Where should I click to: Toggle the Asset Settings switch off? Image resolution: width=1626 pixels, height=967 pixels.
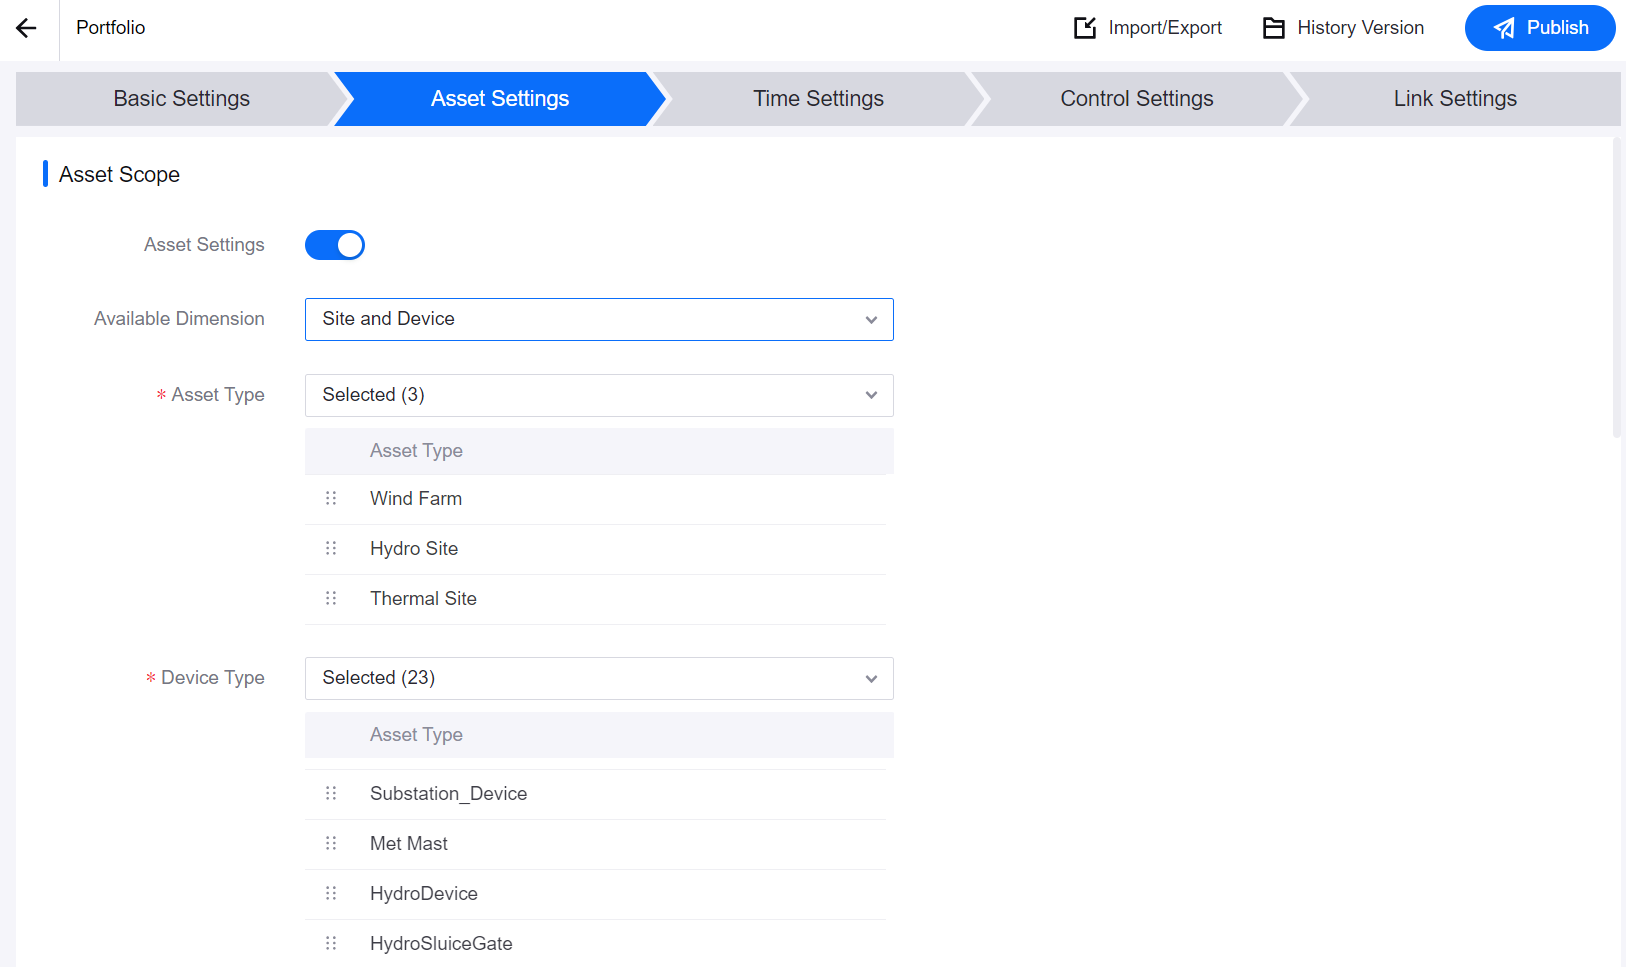click(335, 245)
